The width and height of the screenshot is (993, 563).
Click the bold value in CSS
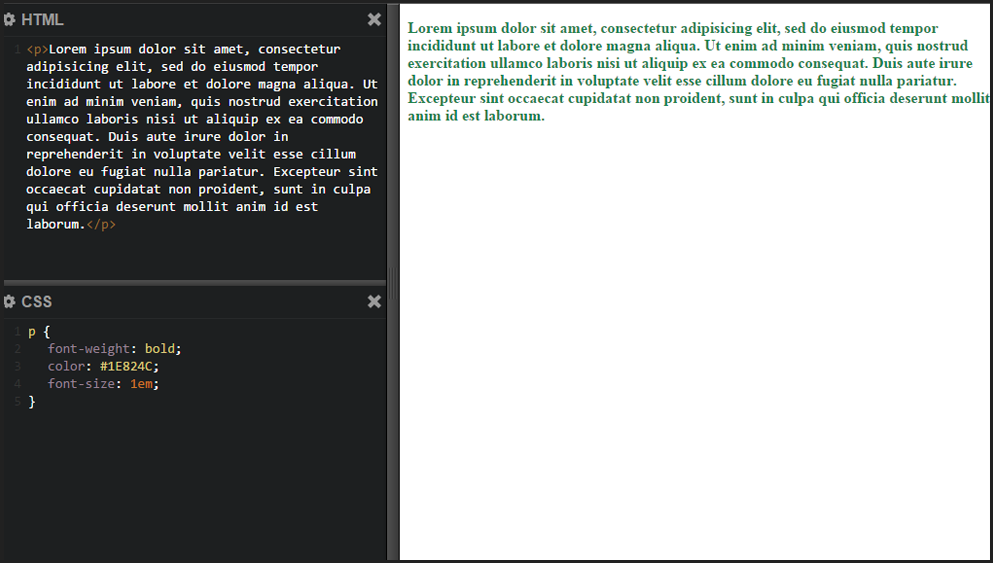[x=162, y=349]
